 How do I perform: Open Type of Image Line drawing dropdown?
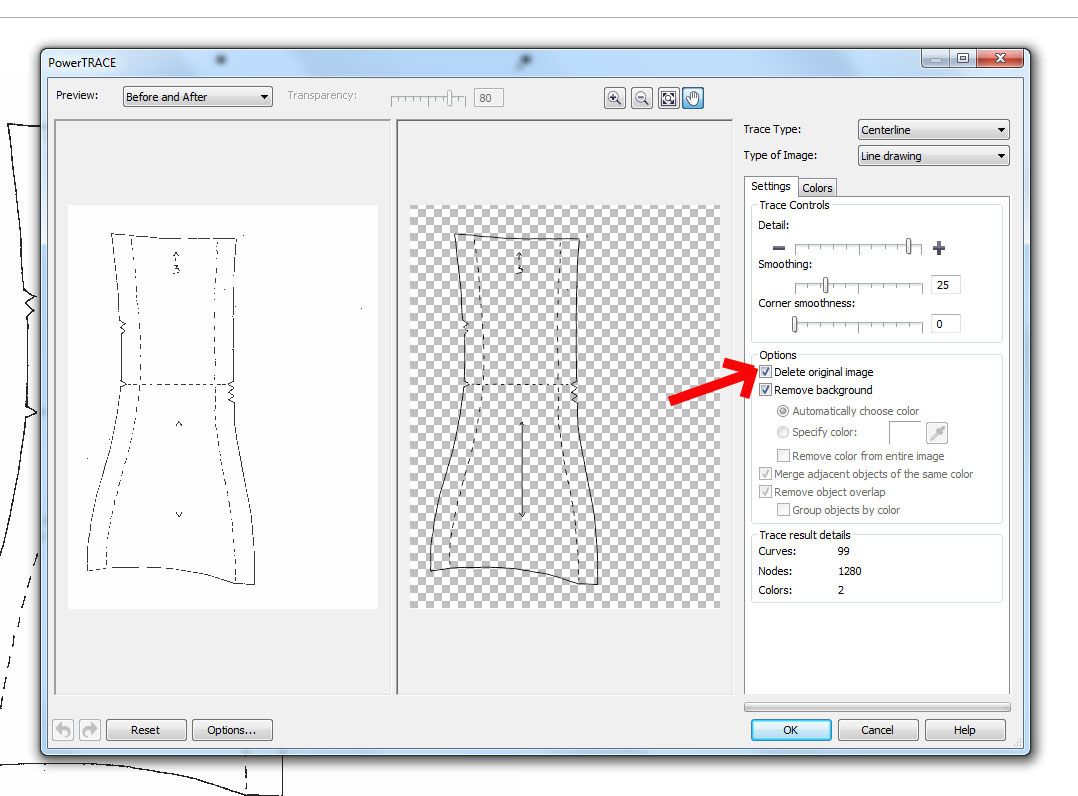pos(934,156)
